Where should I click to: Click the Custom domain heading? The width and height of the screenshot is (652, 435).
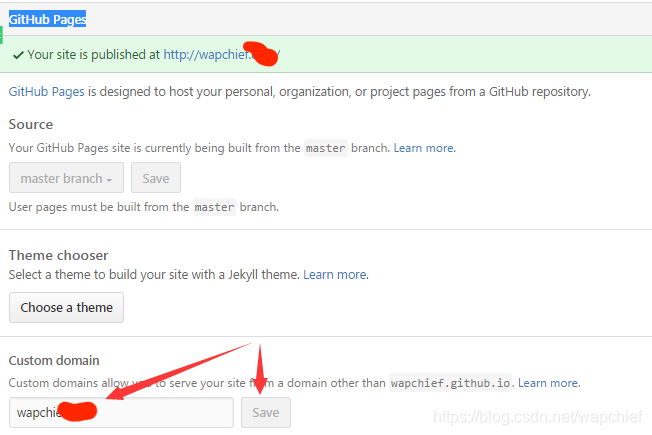click(x=54, y=360)
